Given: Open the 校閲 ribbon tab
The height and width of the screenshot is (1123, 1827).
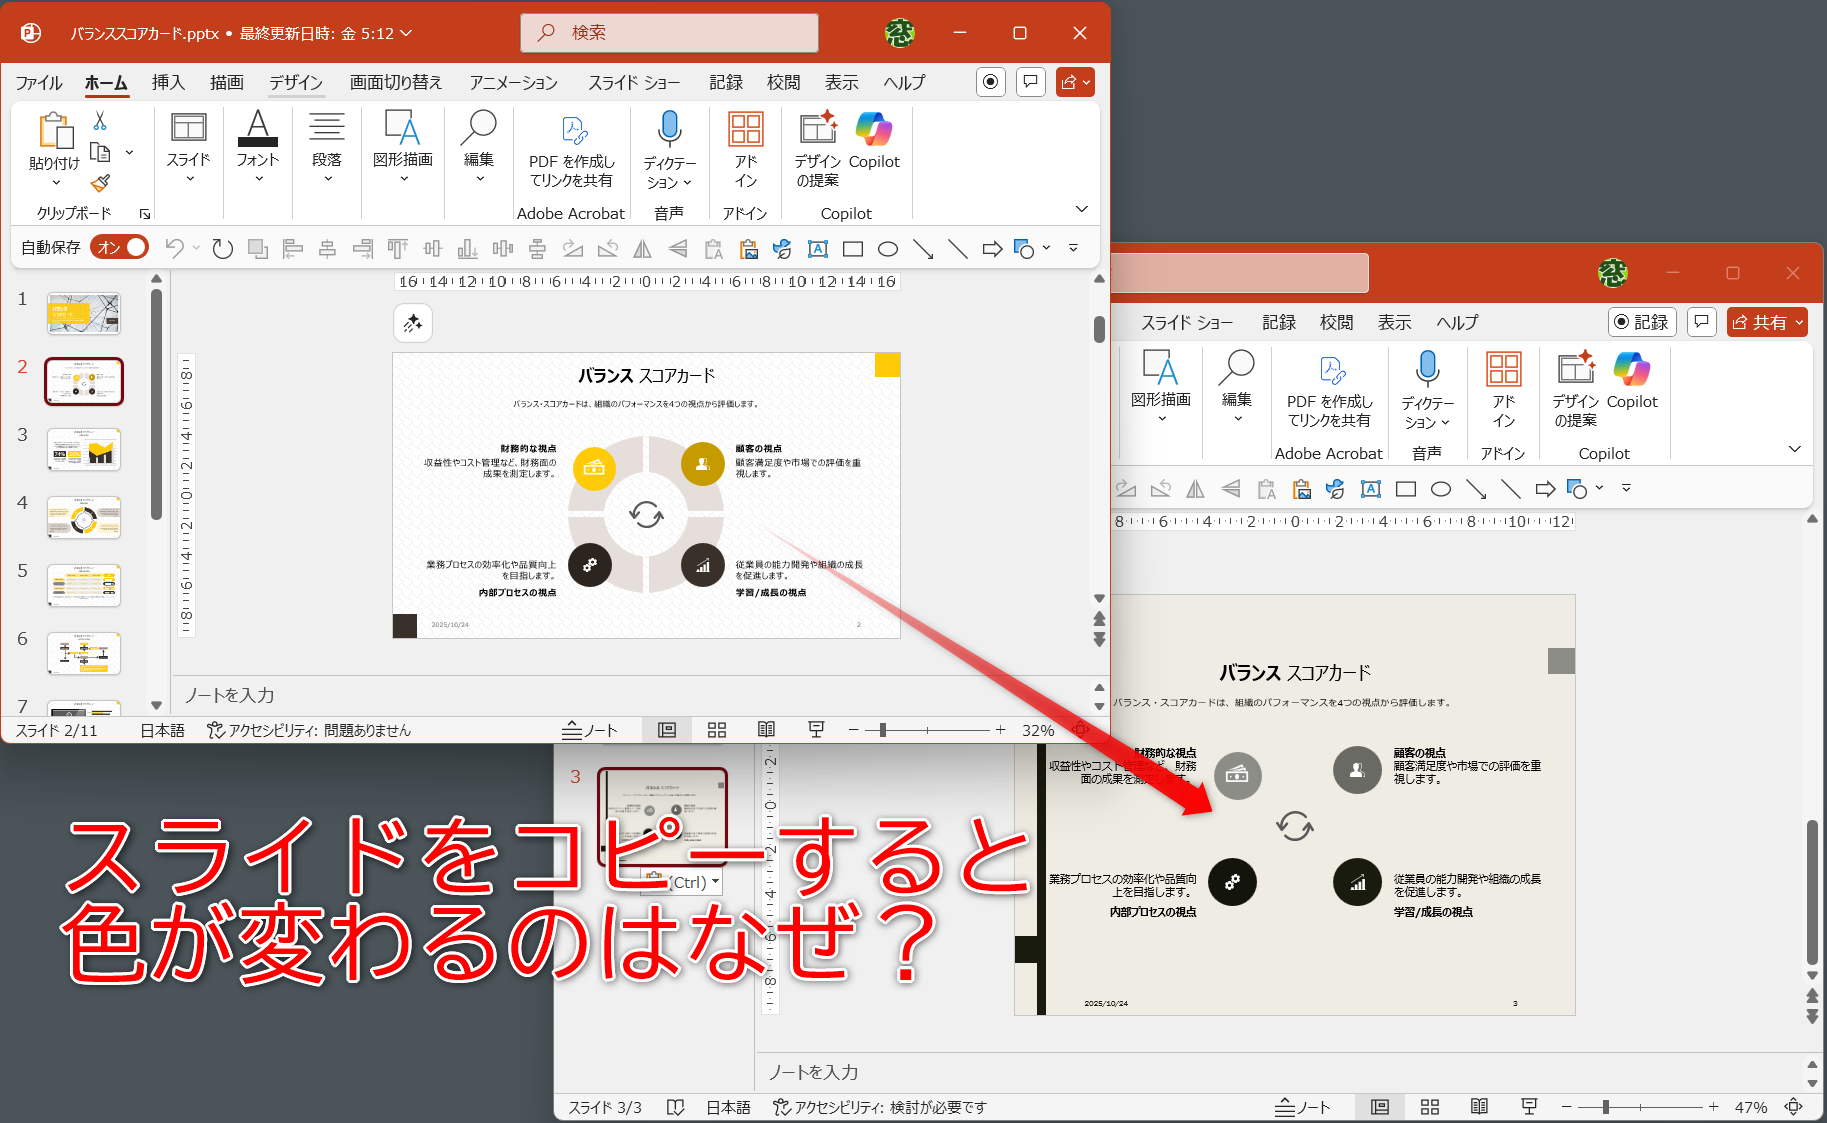Looking at the screenshot, I should click(784, 82).
